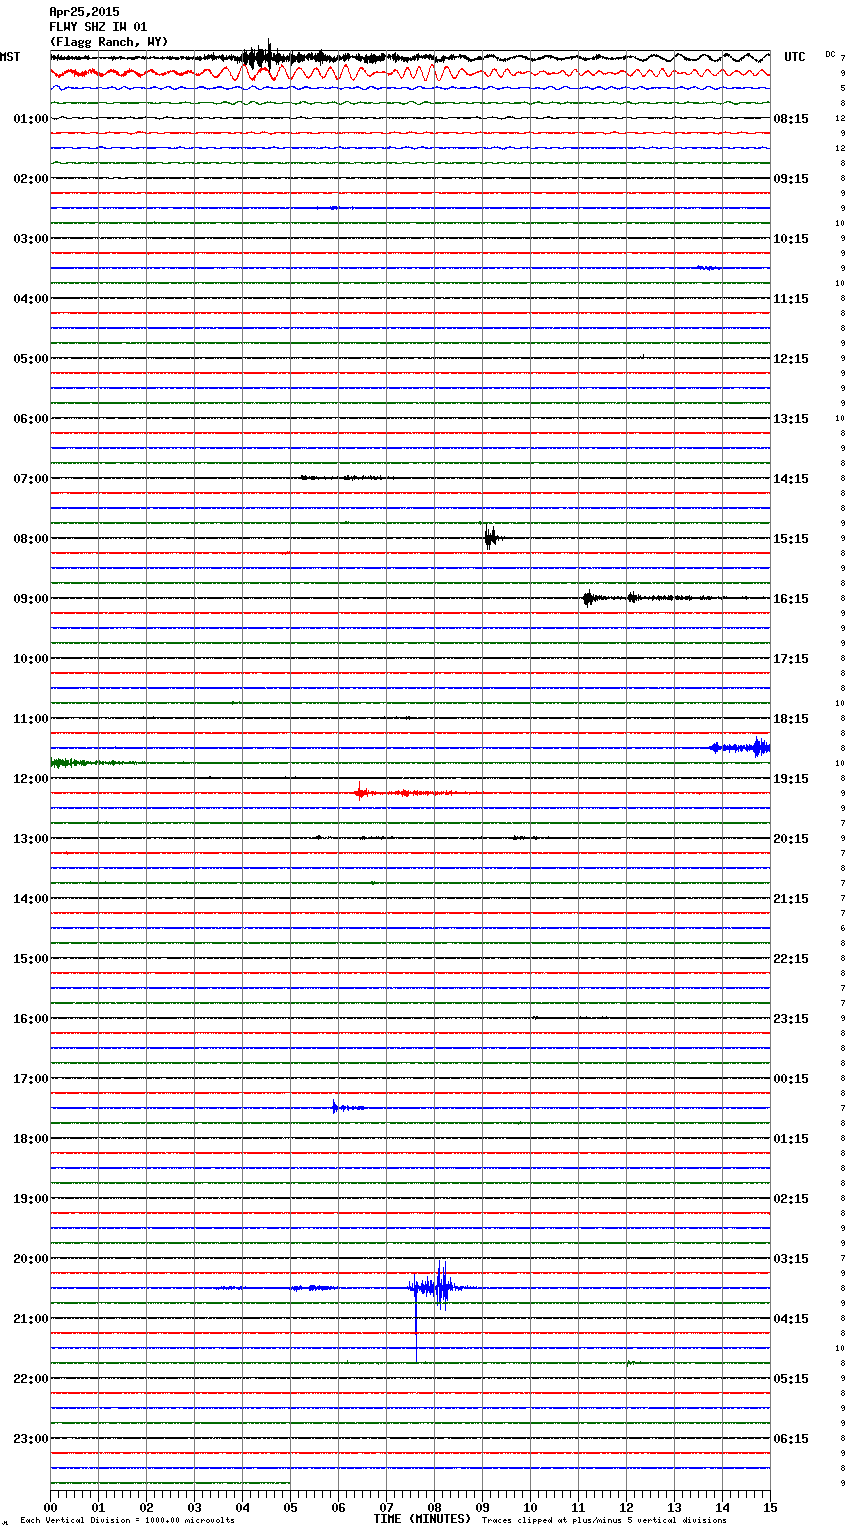Select the 01:00 MST row label
850x1534 pixels.
(31, 119)
